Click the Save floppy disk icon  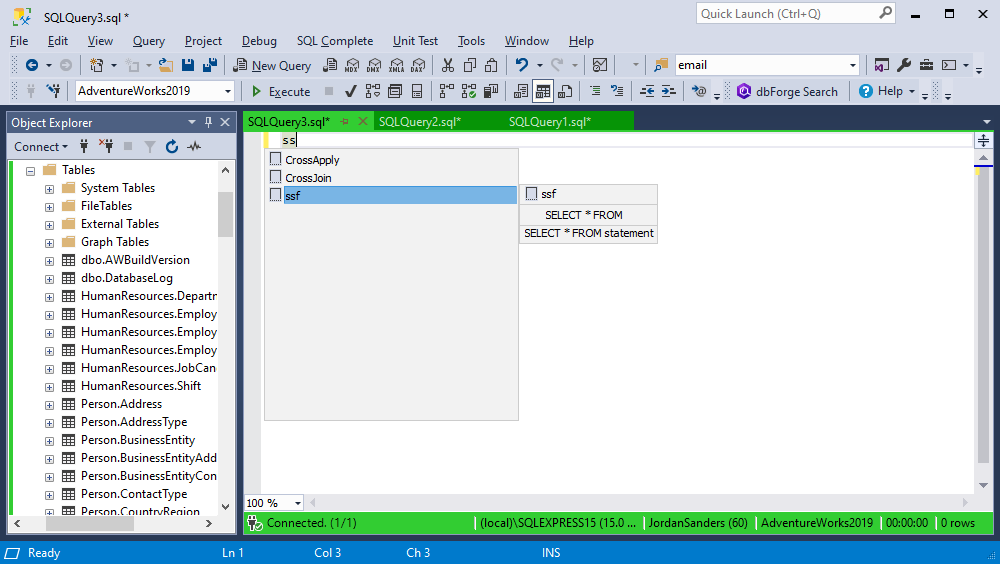pos(188,65)
